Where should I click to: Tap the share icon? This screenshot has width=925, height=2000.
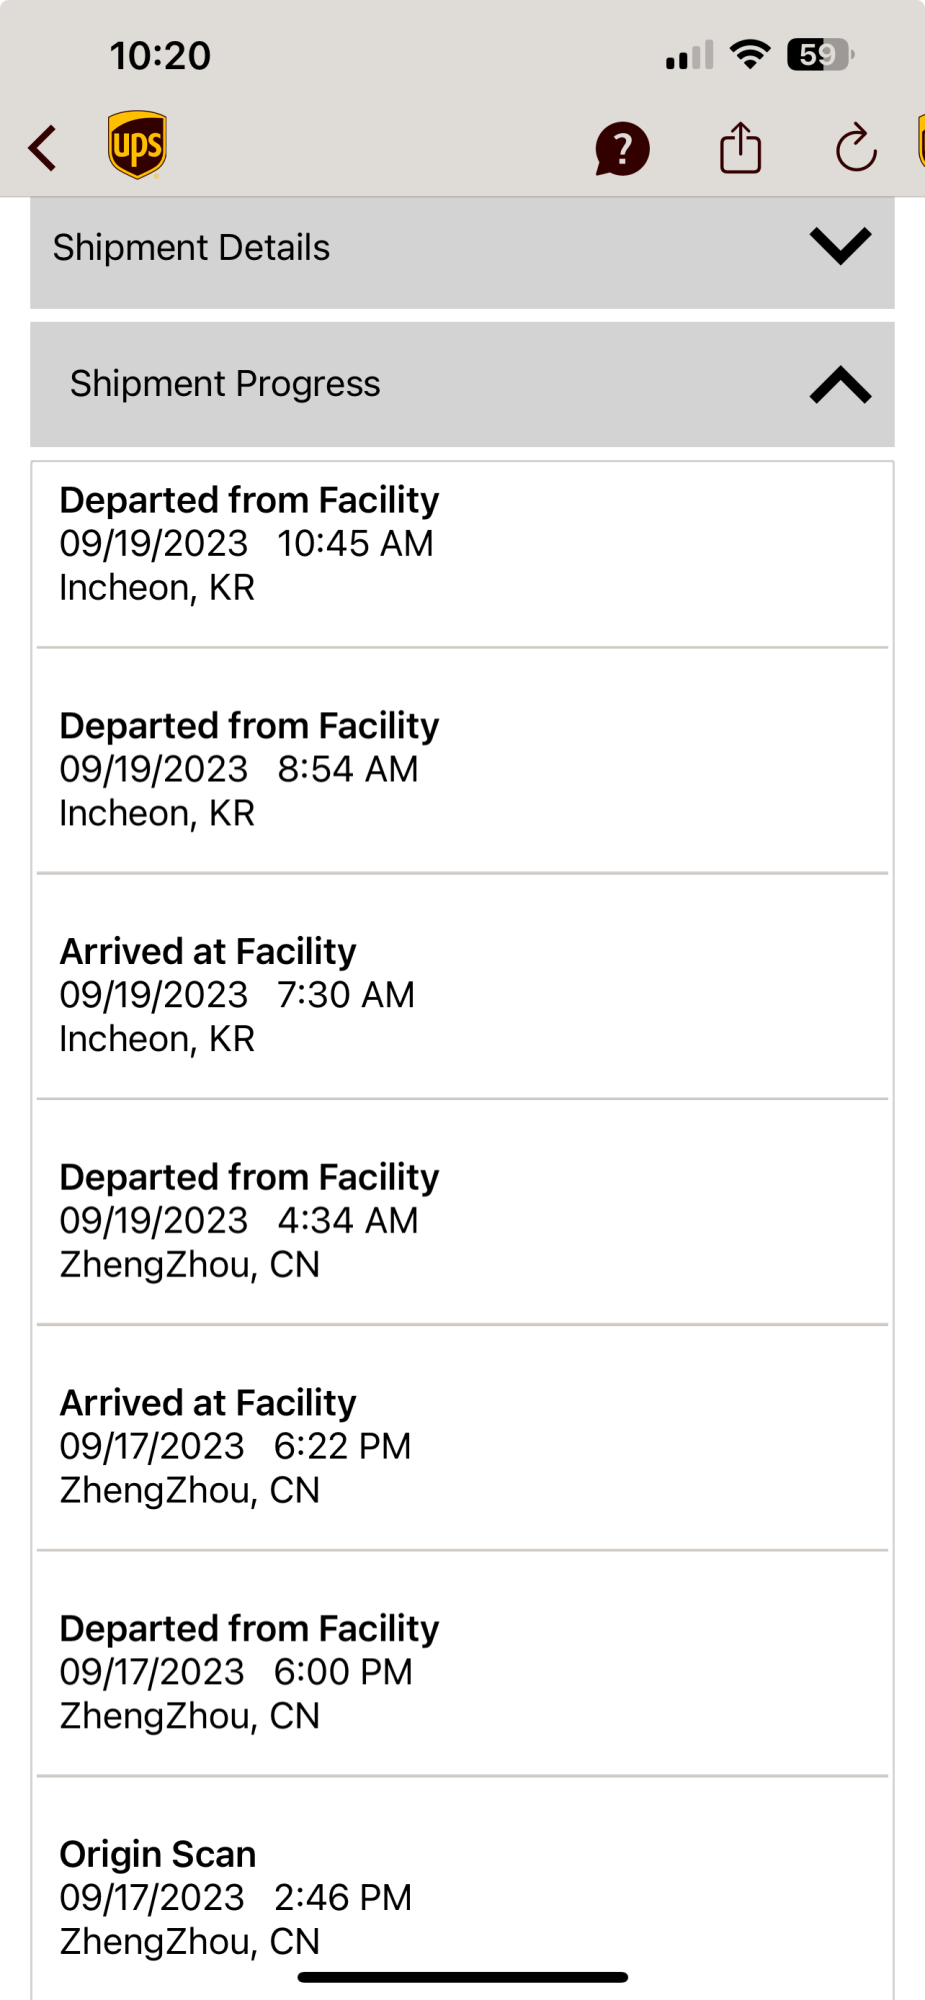[x=740, y=148]
